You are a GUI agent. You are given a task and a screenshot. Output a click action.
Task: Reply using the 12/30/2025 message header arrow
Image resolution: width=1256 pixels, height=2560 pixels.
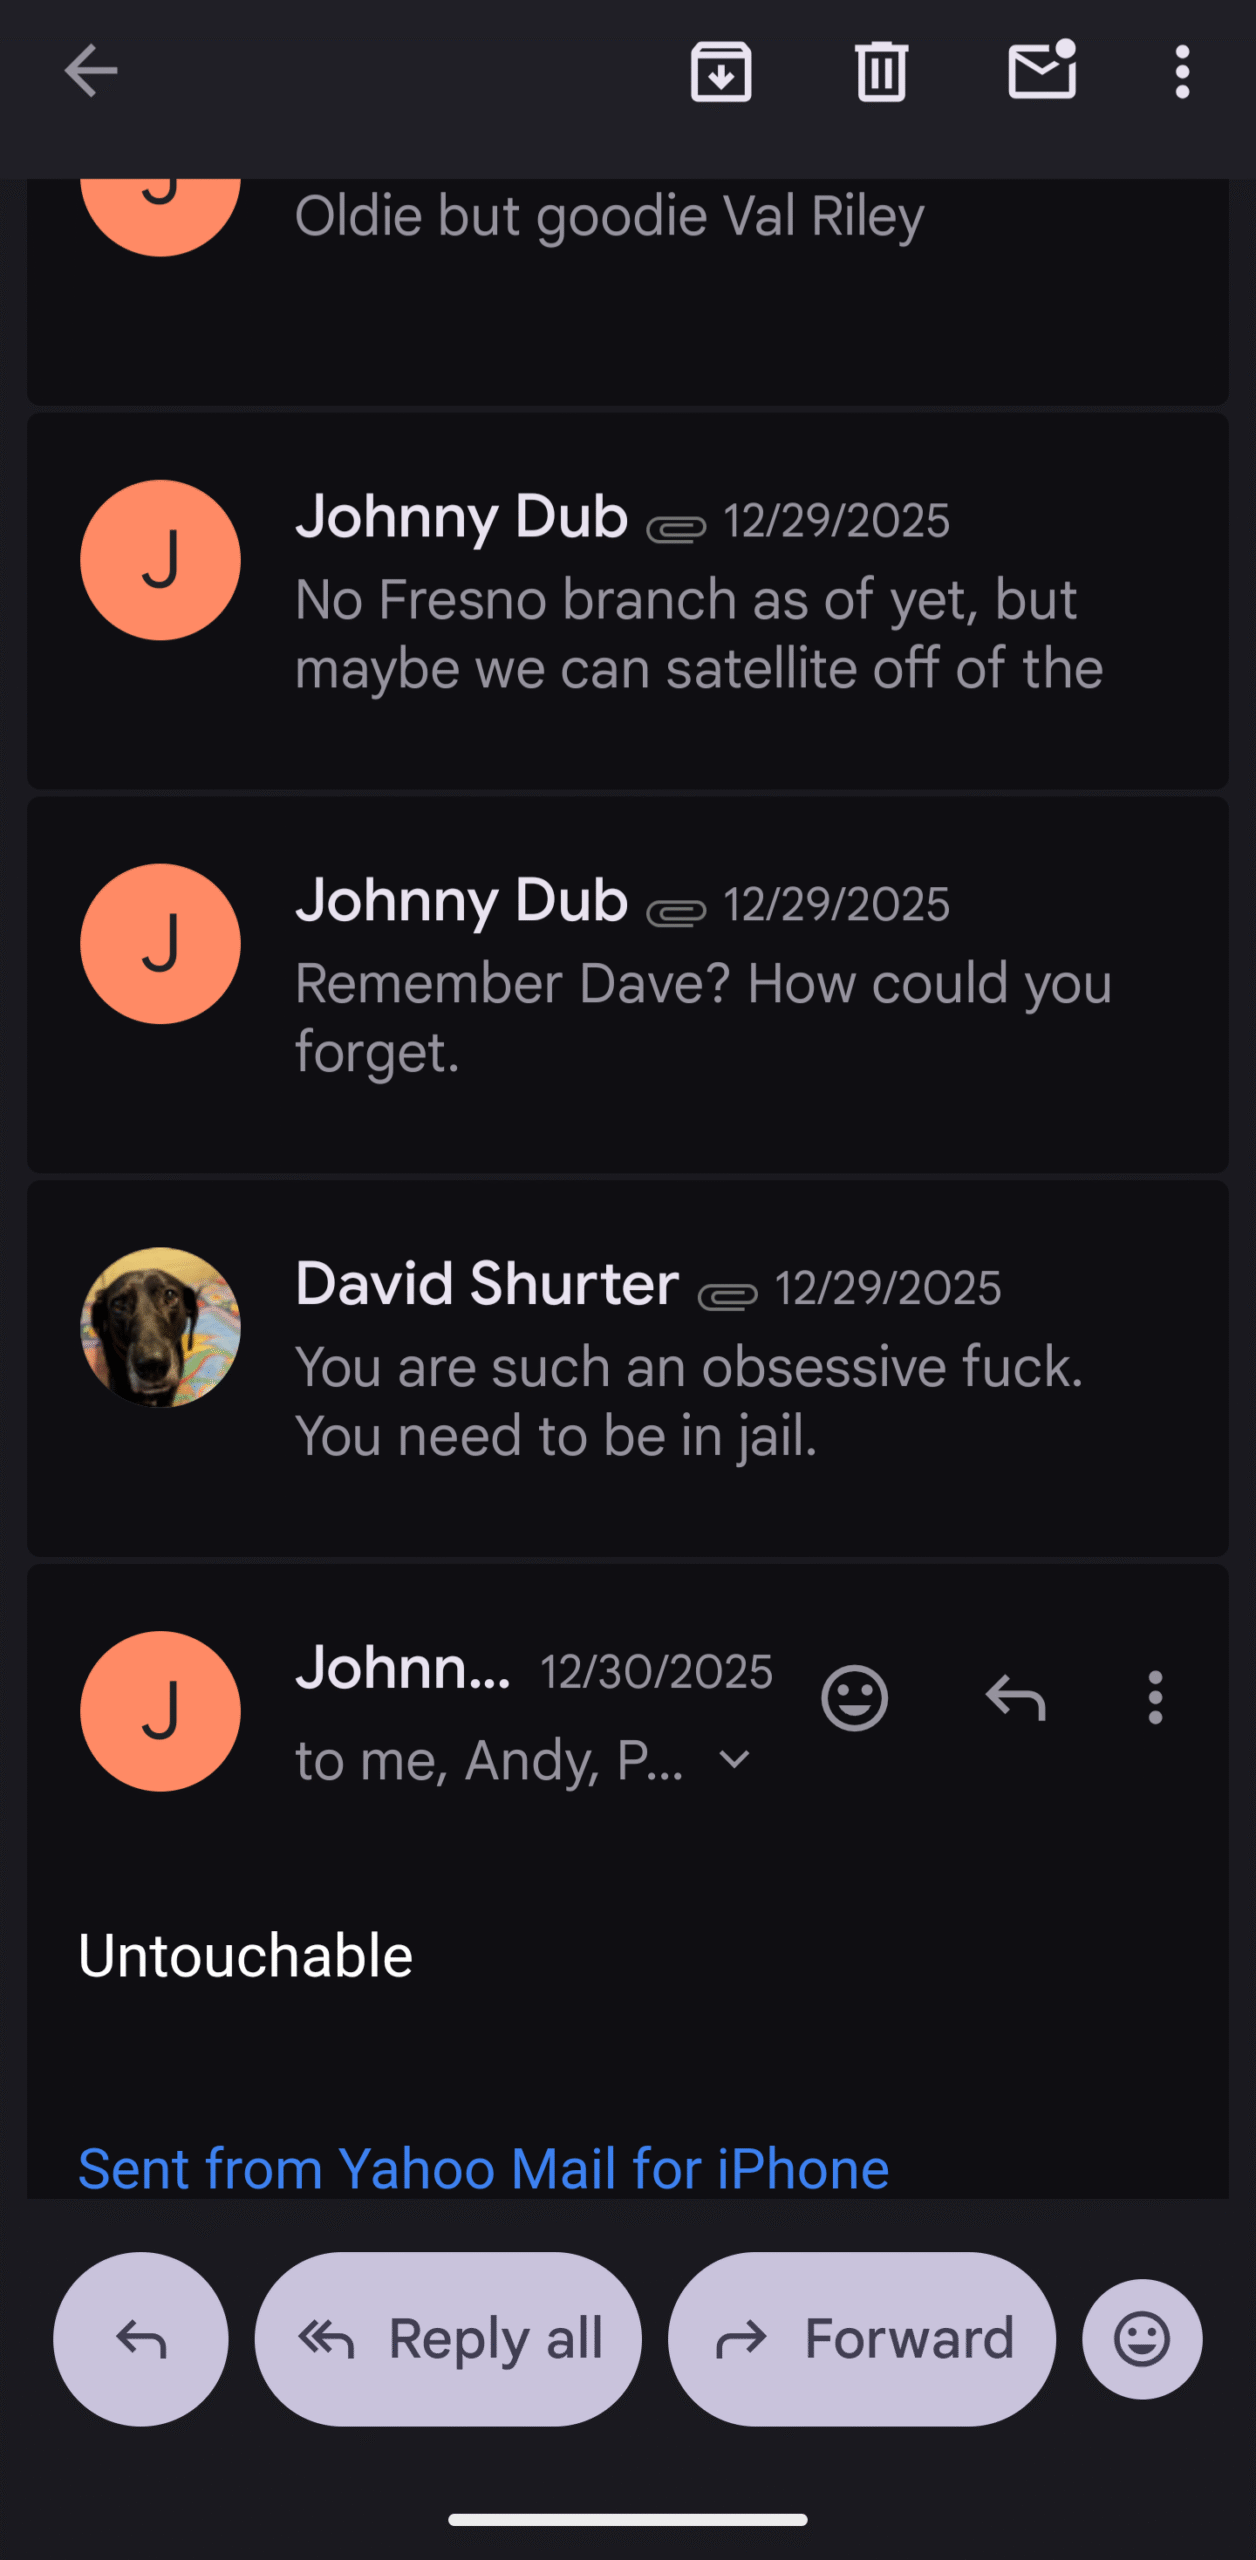point(1015,1697)
